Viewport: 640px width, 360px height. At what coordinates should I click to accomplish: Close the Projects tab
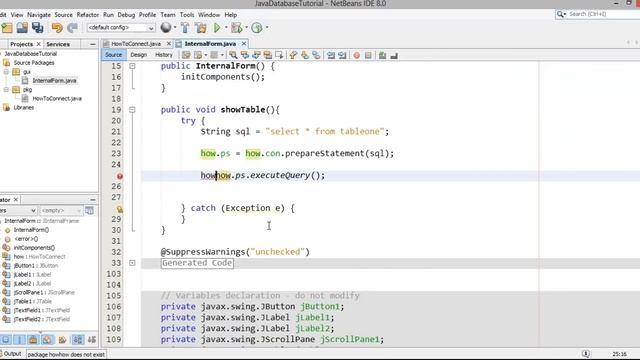click(x=39, y=44)
